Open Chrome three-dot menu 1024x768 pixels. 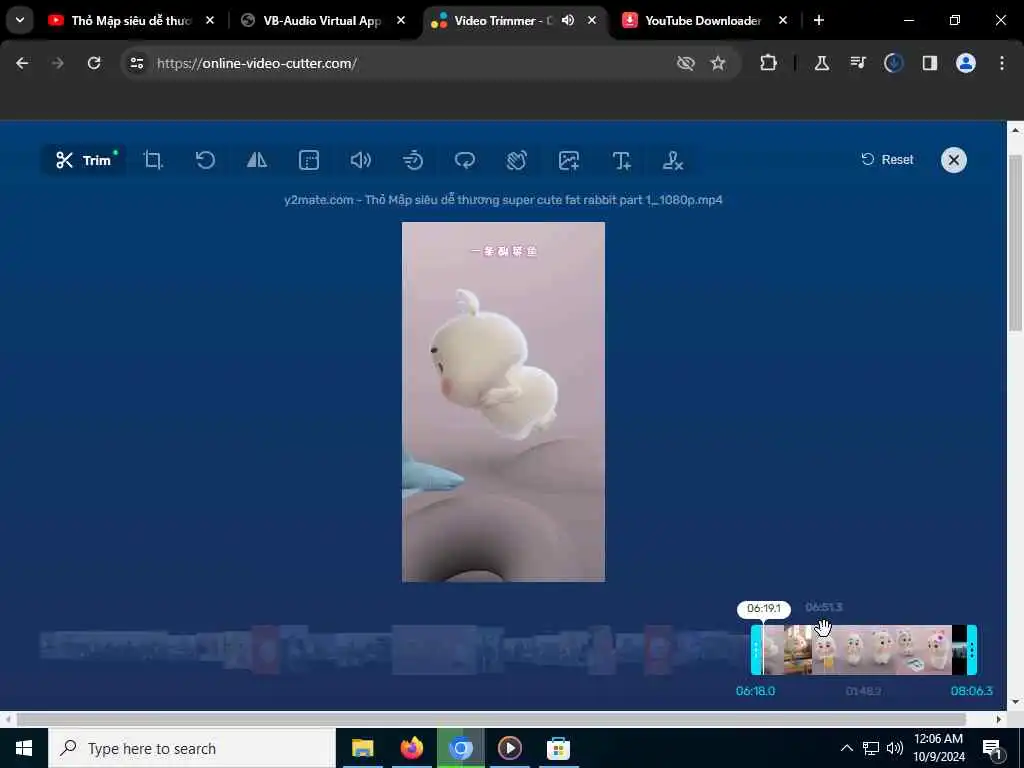click(1002, 63)
